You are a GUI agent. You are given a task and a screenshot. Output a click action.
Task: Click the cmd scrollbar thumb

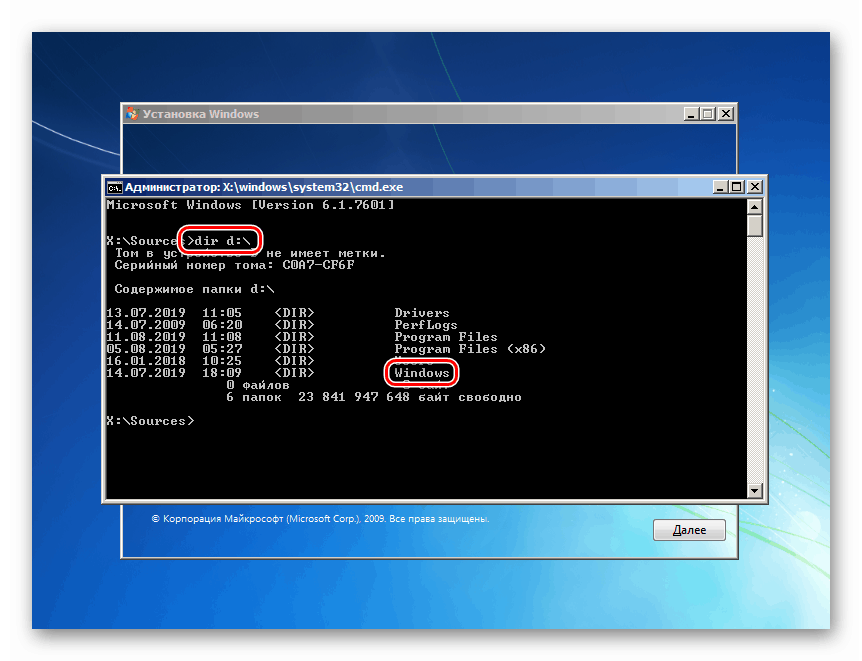pyautogui.click(x=754, y=225)
